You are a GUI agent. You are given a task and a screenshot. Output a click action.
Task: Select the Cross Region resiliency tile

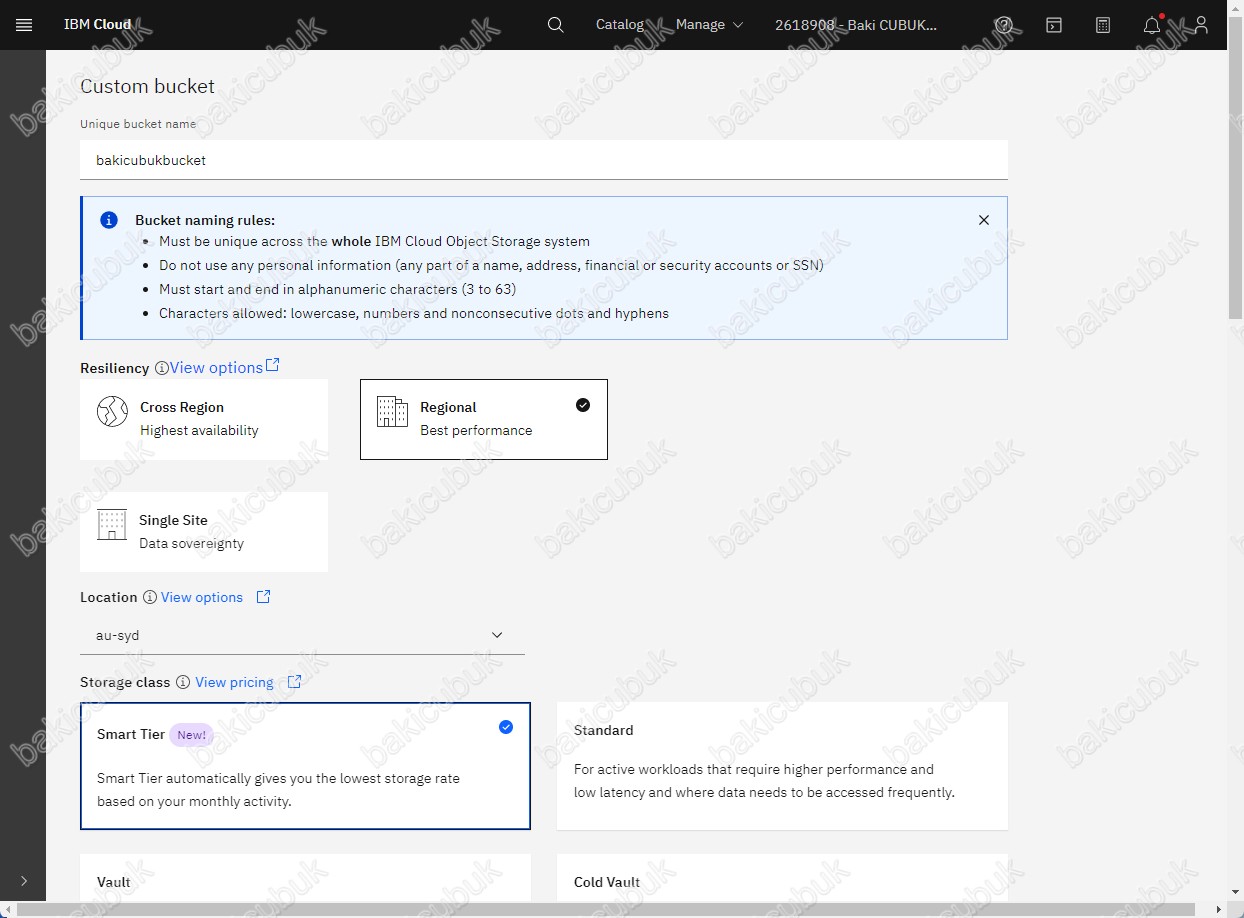[x=204, y=419]
